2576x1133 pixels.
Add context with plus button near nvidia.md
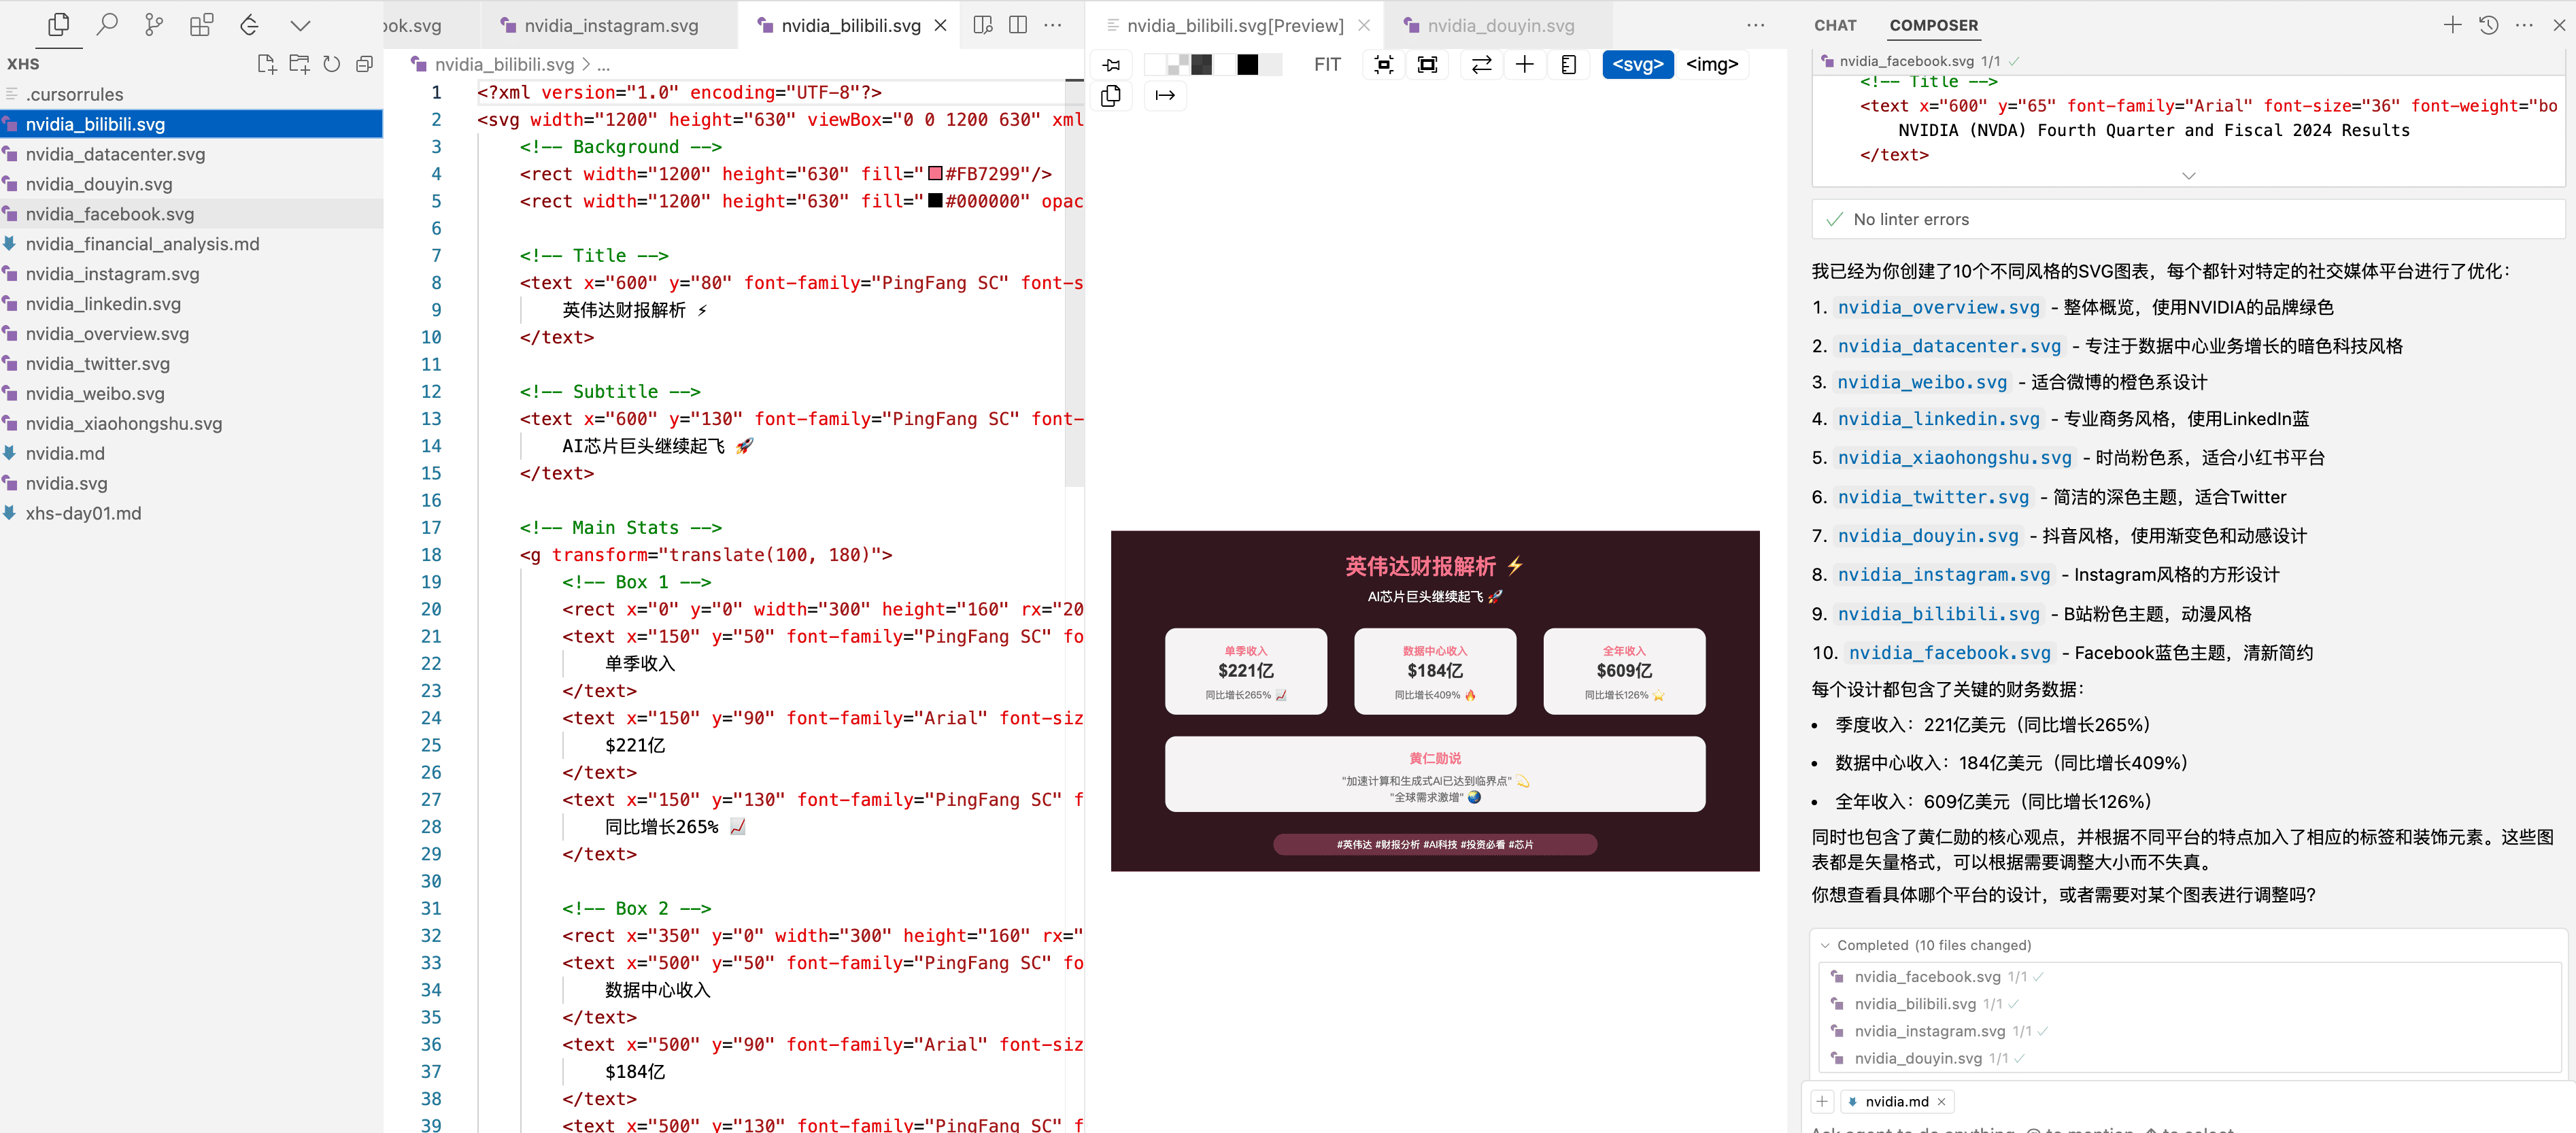pyautogui.click(x=1822, y=1102)
